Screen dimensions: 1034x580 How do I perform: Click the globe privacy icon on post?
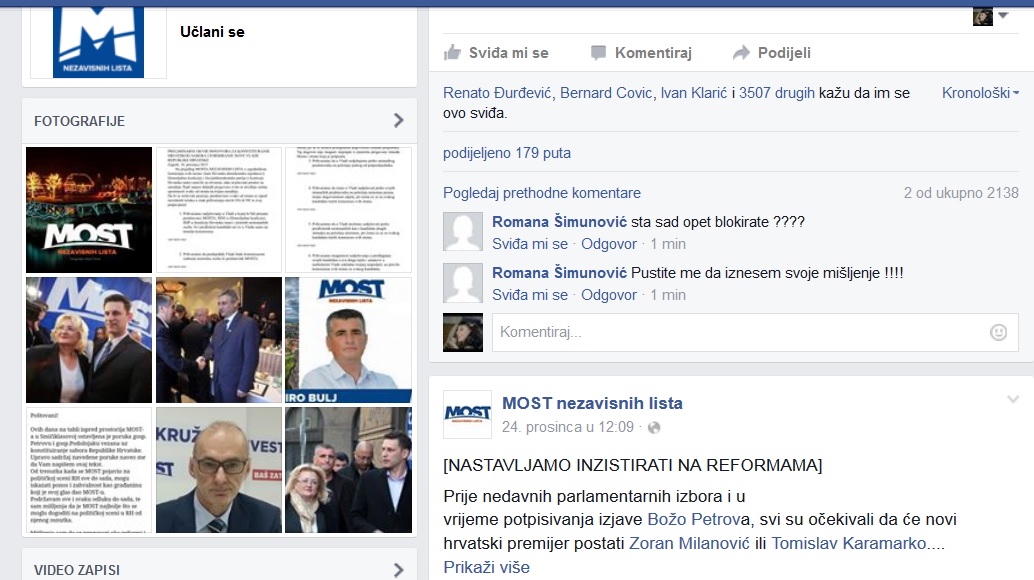pyautogui.click(x=654, y=427)
